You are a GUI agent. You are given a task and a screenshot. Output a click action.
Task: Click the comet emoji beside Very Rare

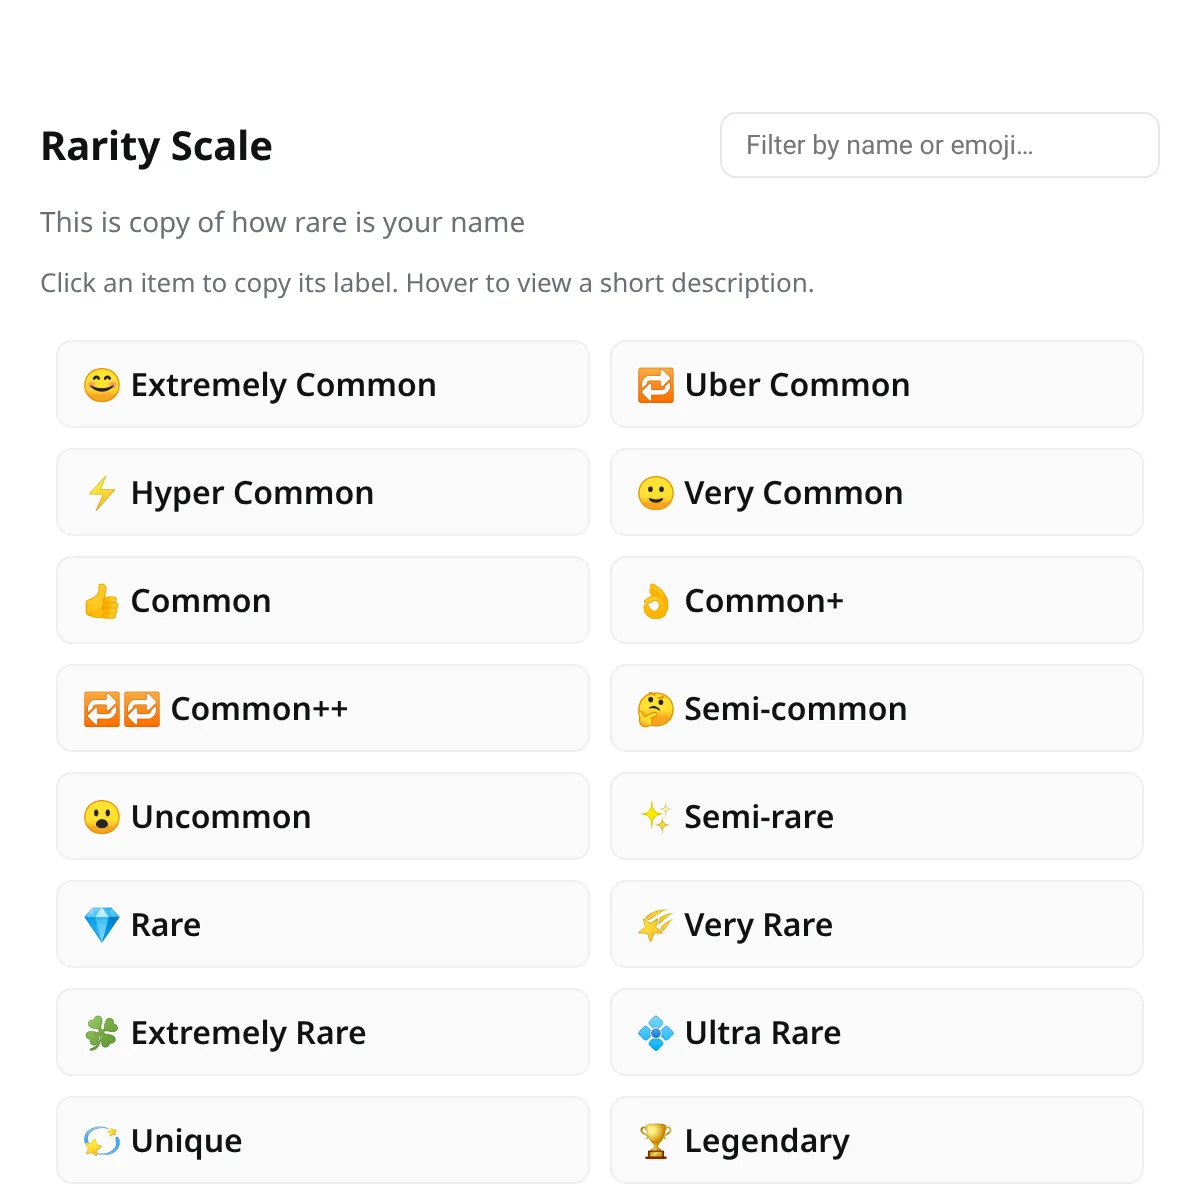tap(655, 924)
